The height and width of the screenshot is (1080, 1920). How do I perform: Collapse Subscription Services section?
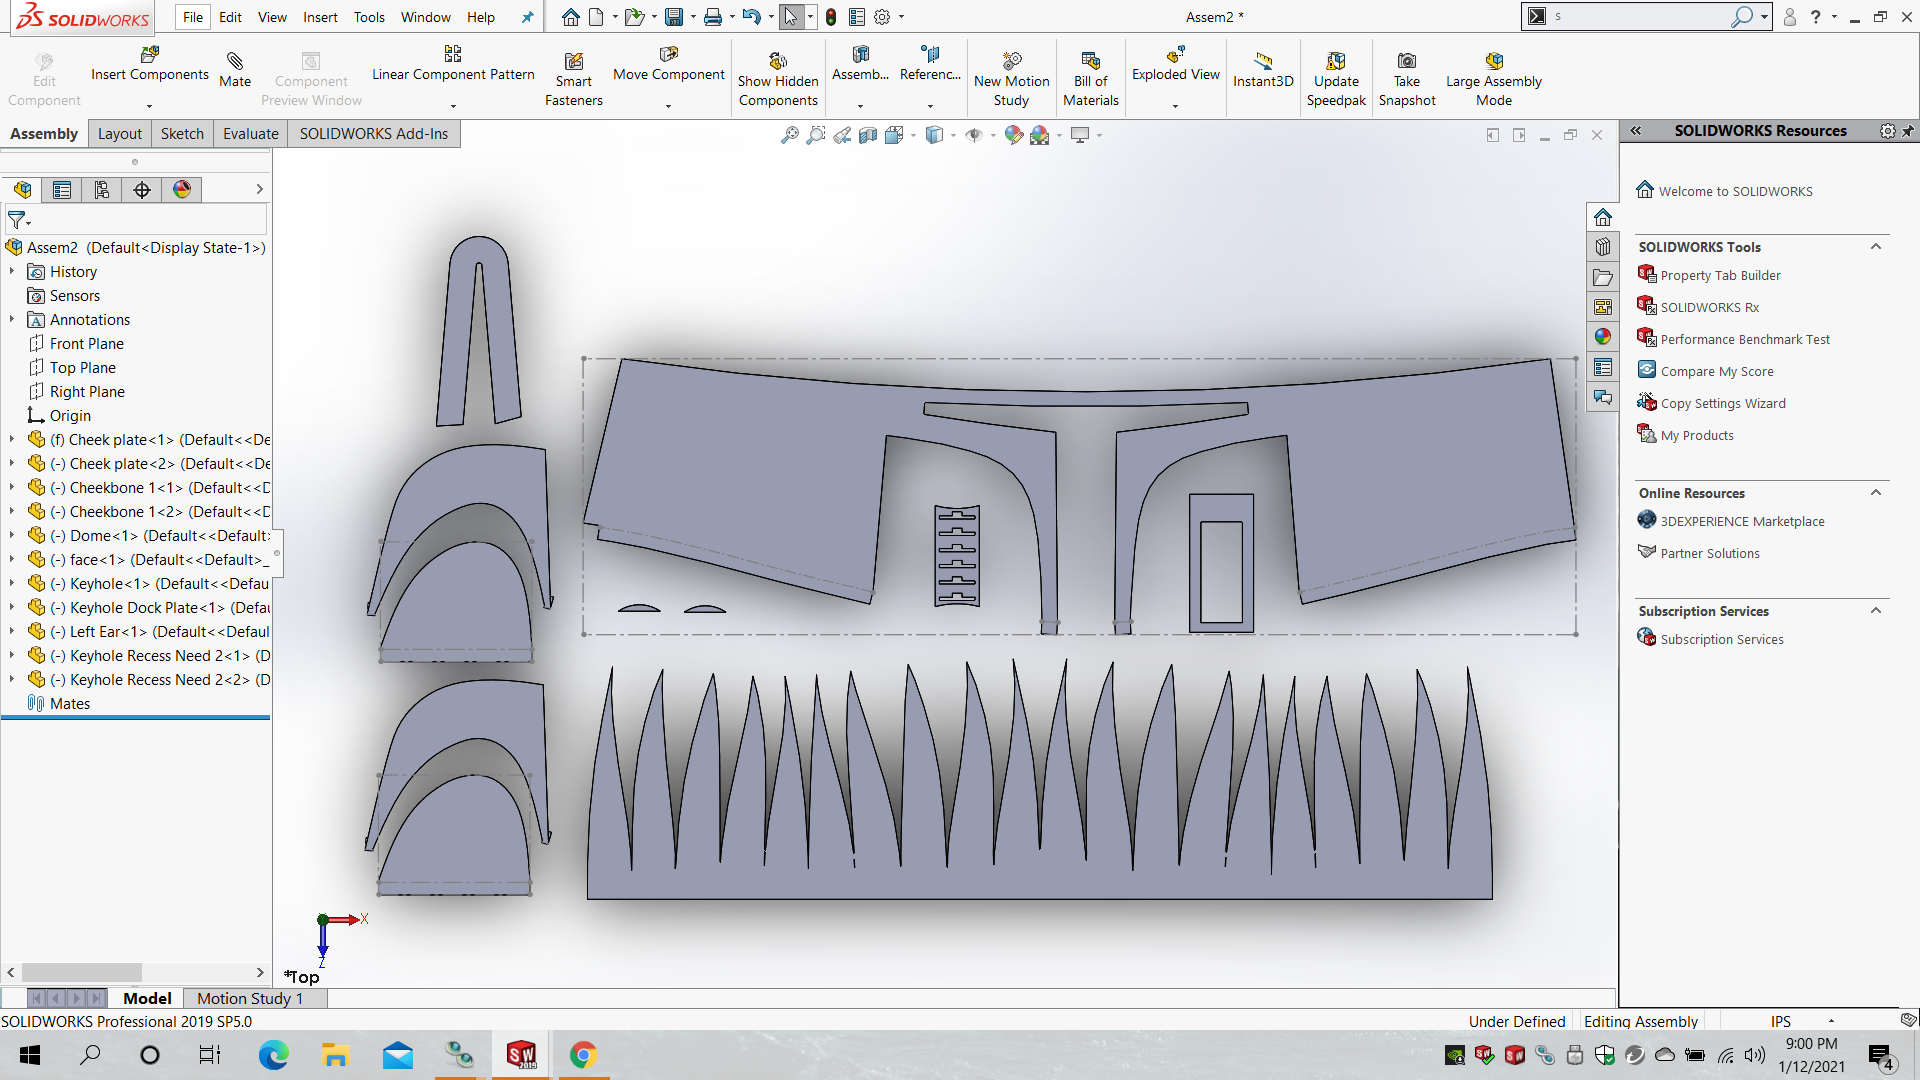(1876, 611)
